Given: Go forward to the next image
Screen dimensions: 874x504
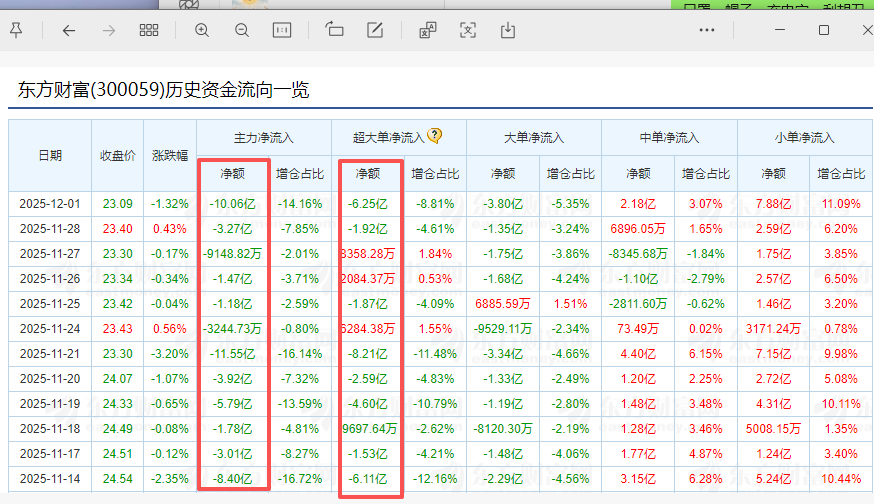Looking at the screenshot, I should click(109, 30).
